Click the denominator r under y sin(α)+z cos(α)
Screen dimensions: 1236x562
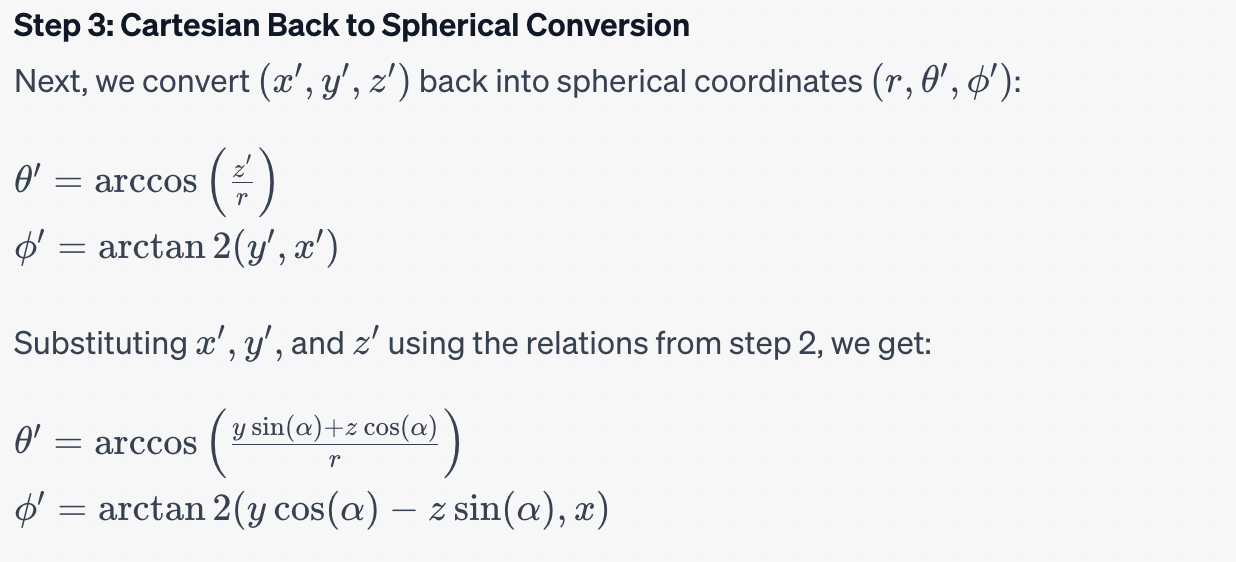[334, 460]
